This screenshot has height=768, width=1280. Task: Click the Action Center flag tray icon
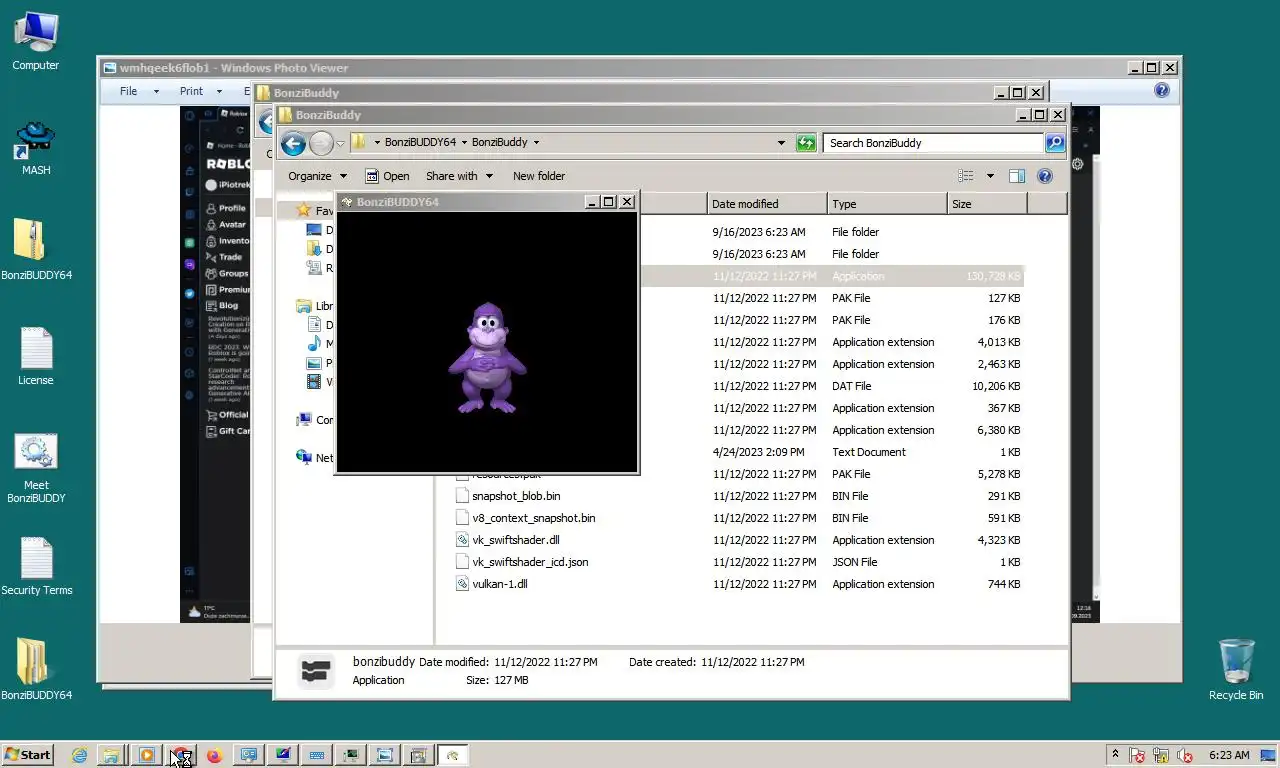pos(1137,755)
